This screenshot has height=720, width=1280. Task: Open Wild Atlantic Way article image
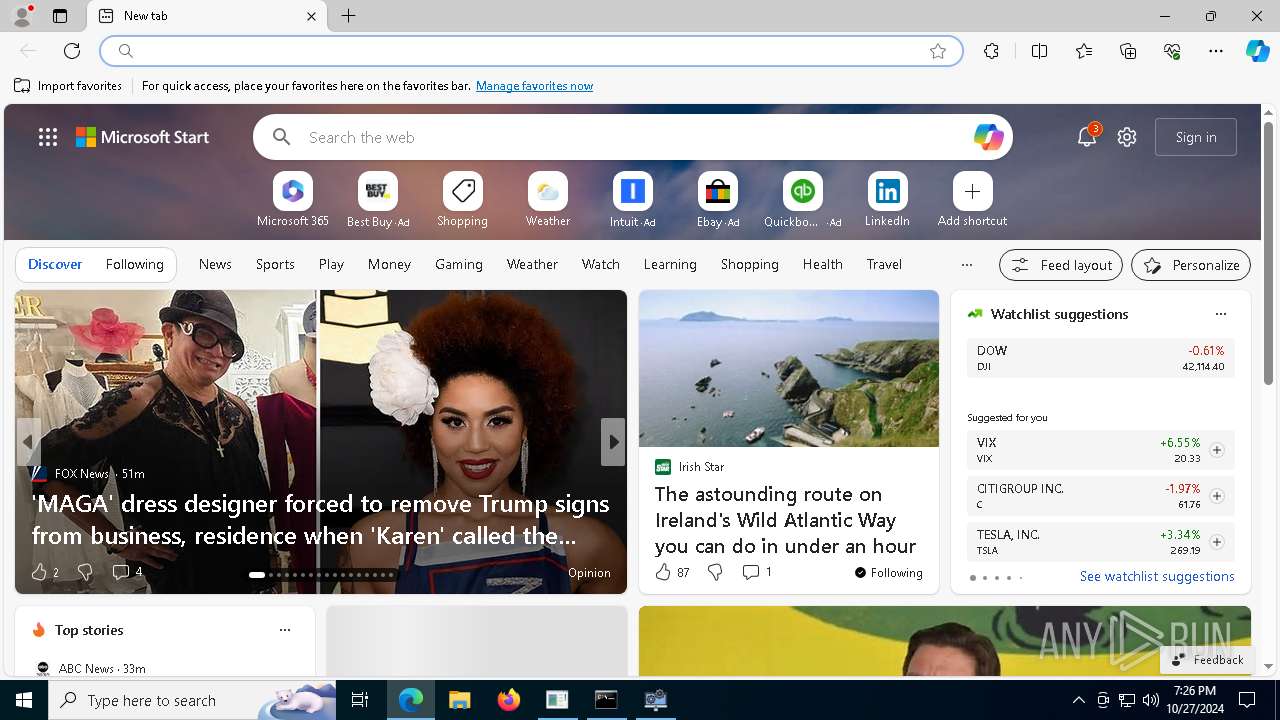(789, 368)
